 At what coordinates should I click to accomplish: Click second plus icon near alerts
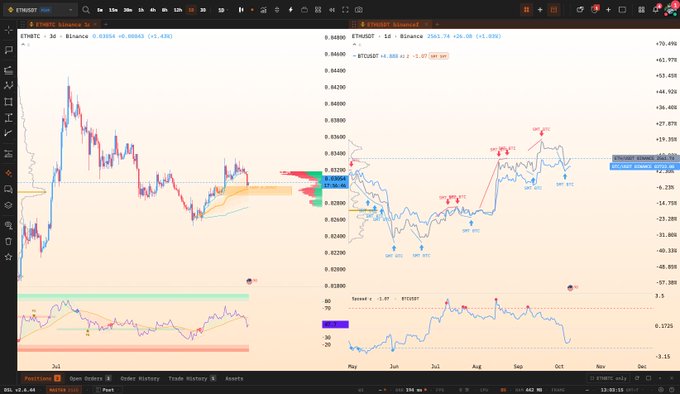coord(608,10)
